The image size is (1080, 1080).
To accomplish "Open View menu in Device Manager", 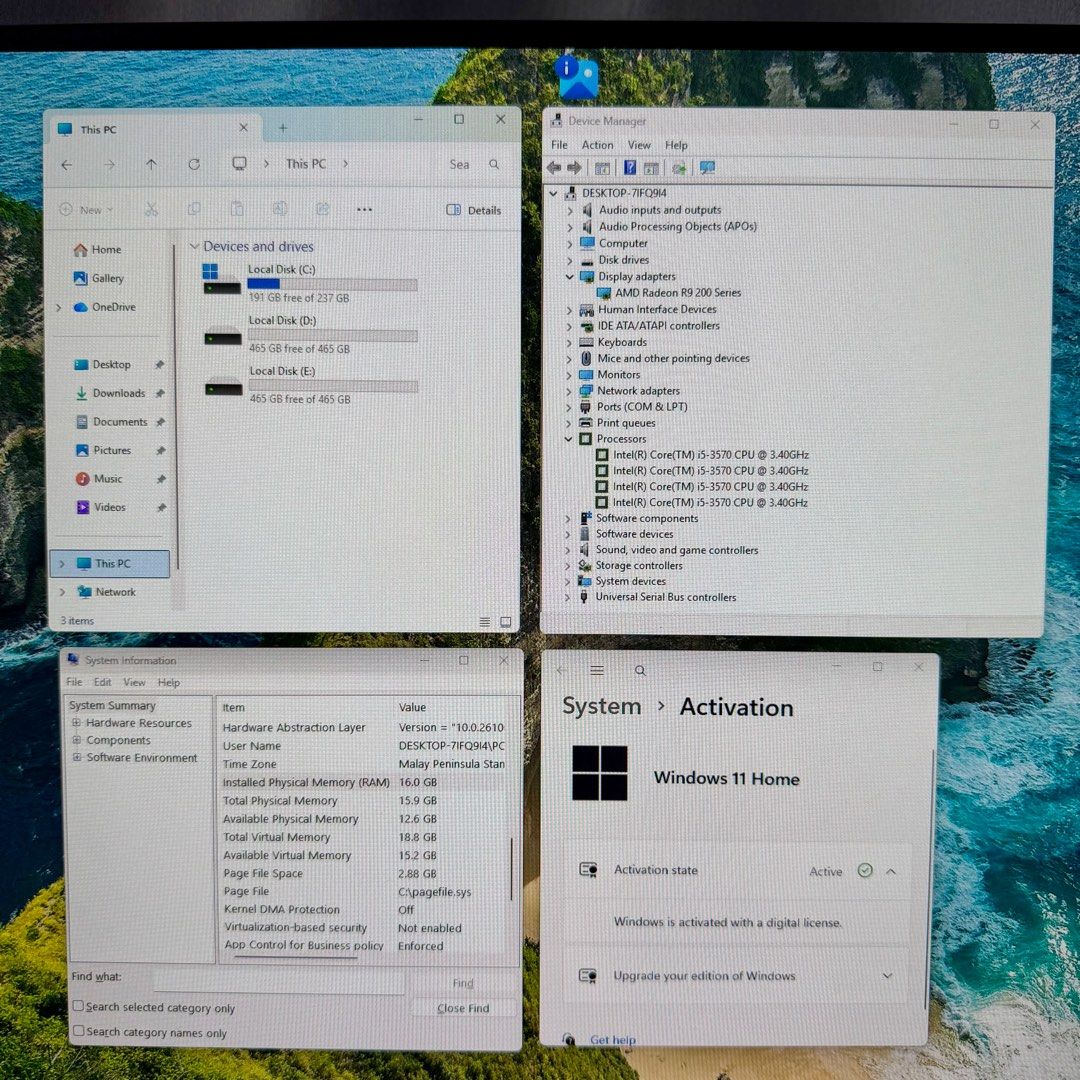I will (x=638, y=145).
